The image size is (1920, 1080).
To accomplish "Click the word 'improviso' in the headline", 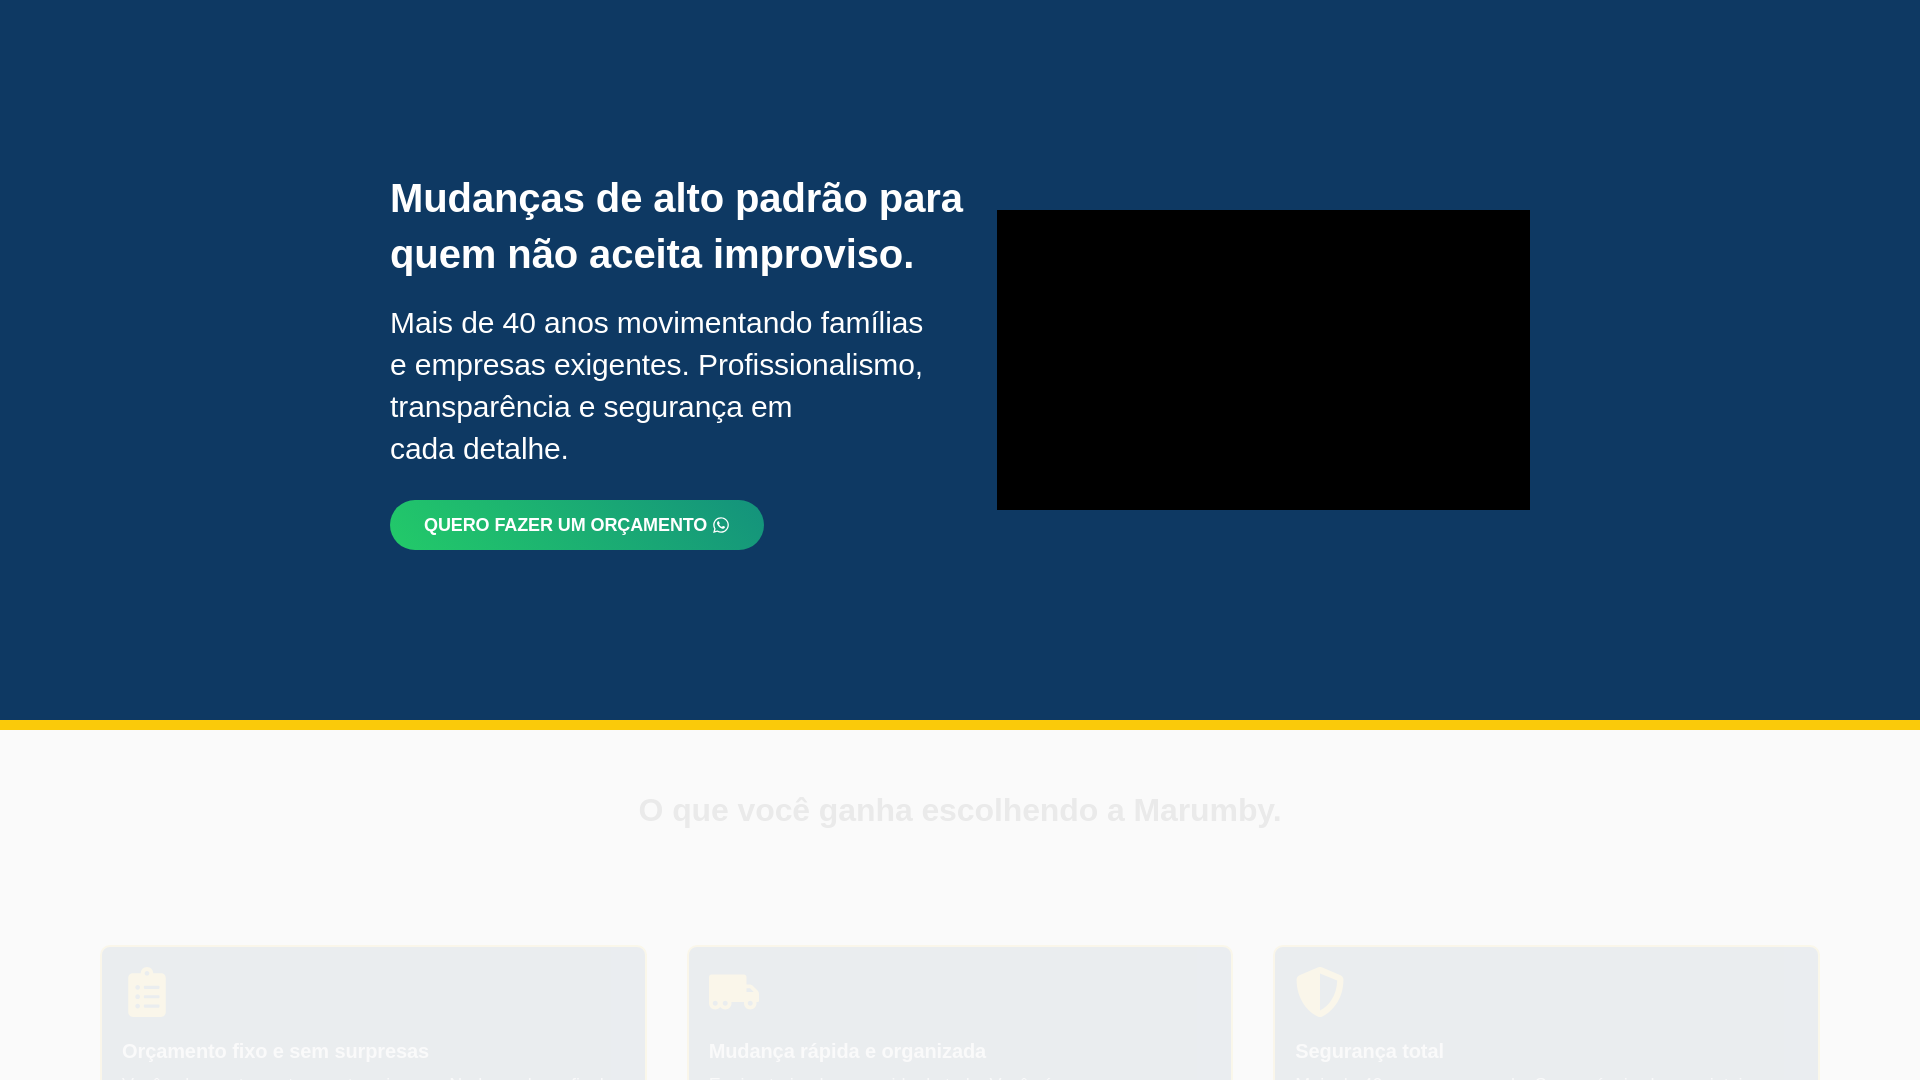I will (x=808, y=254).
